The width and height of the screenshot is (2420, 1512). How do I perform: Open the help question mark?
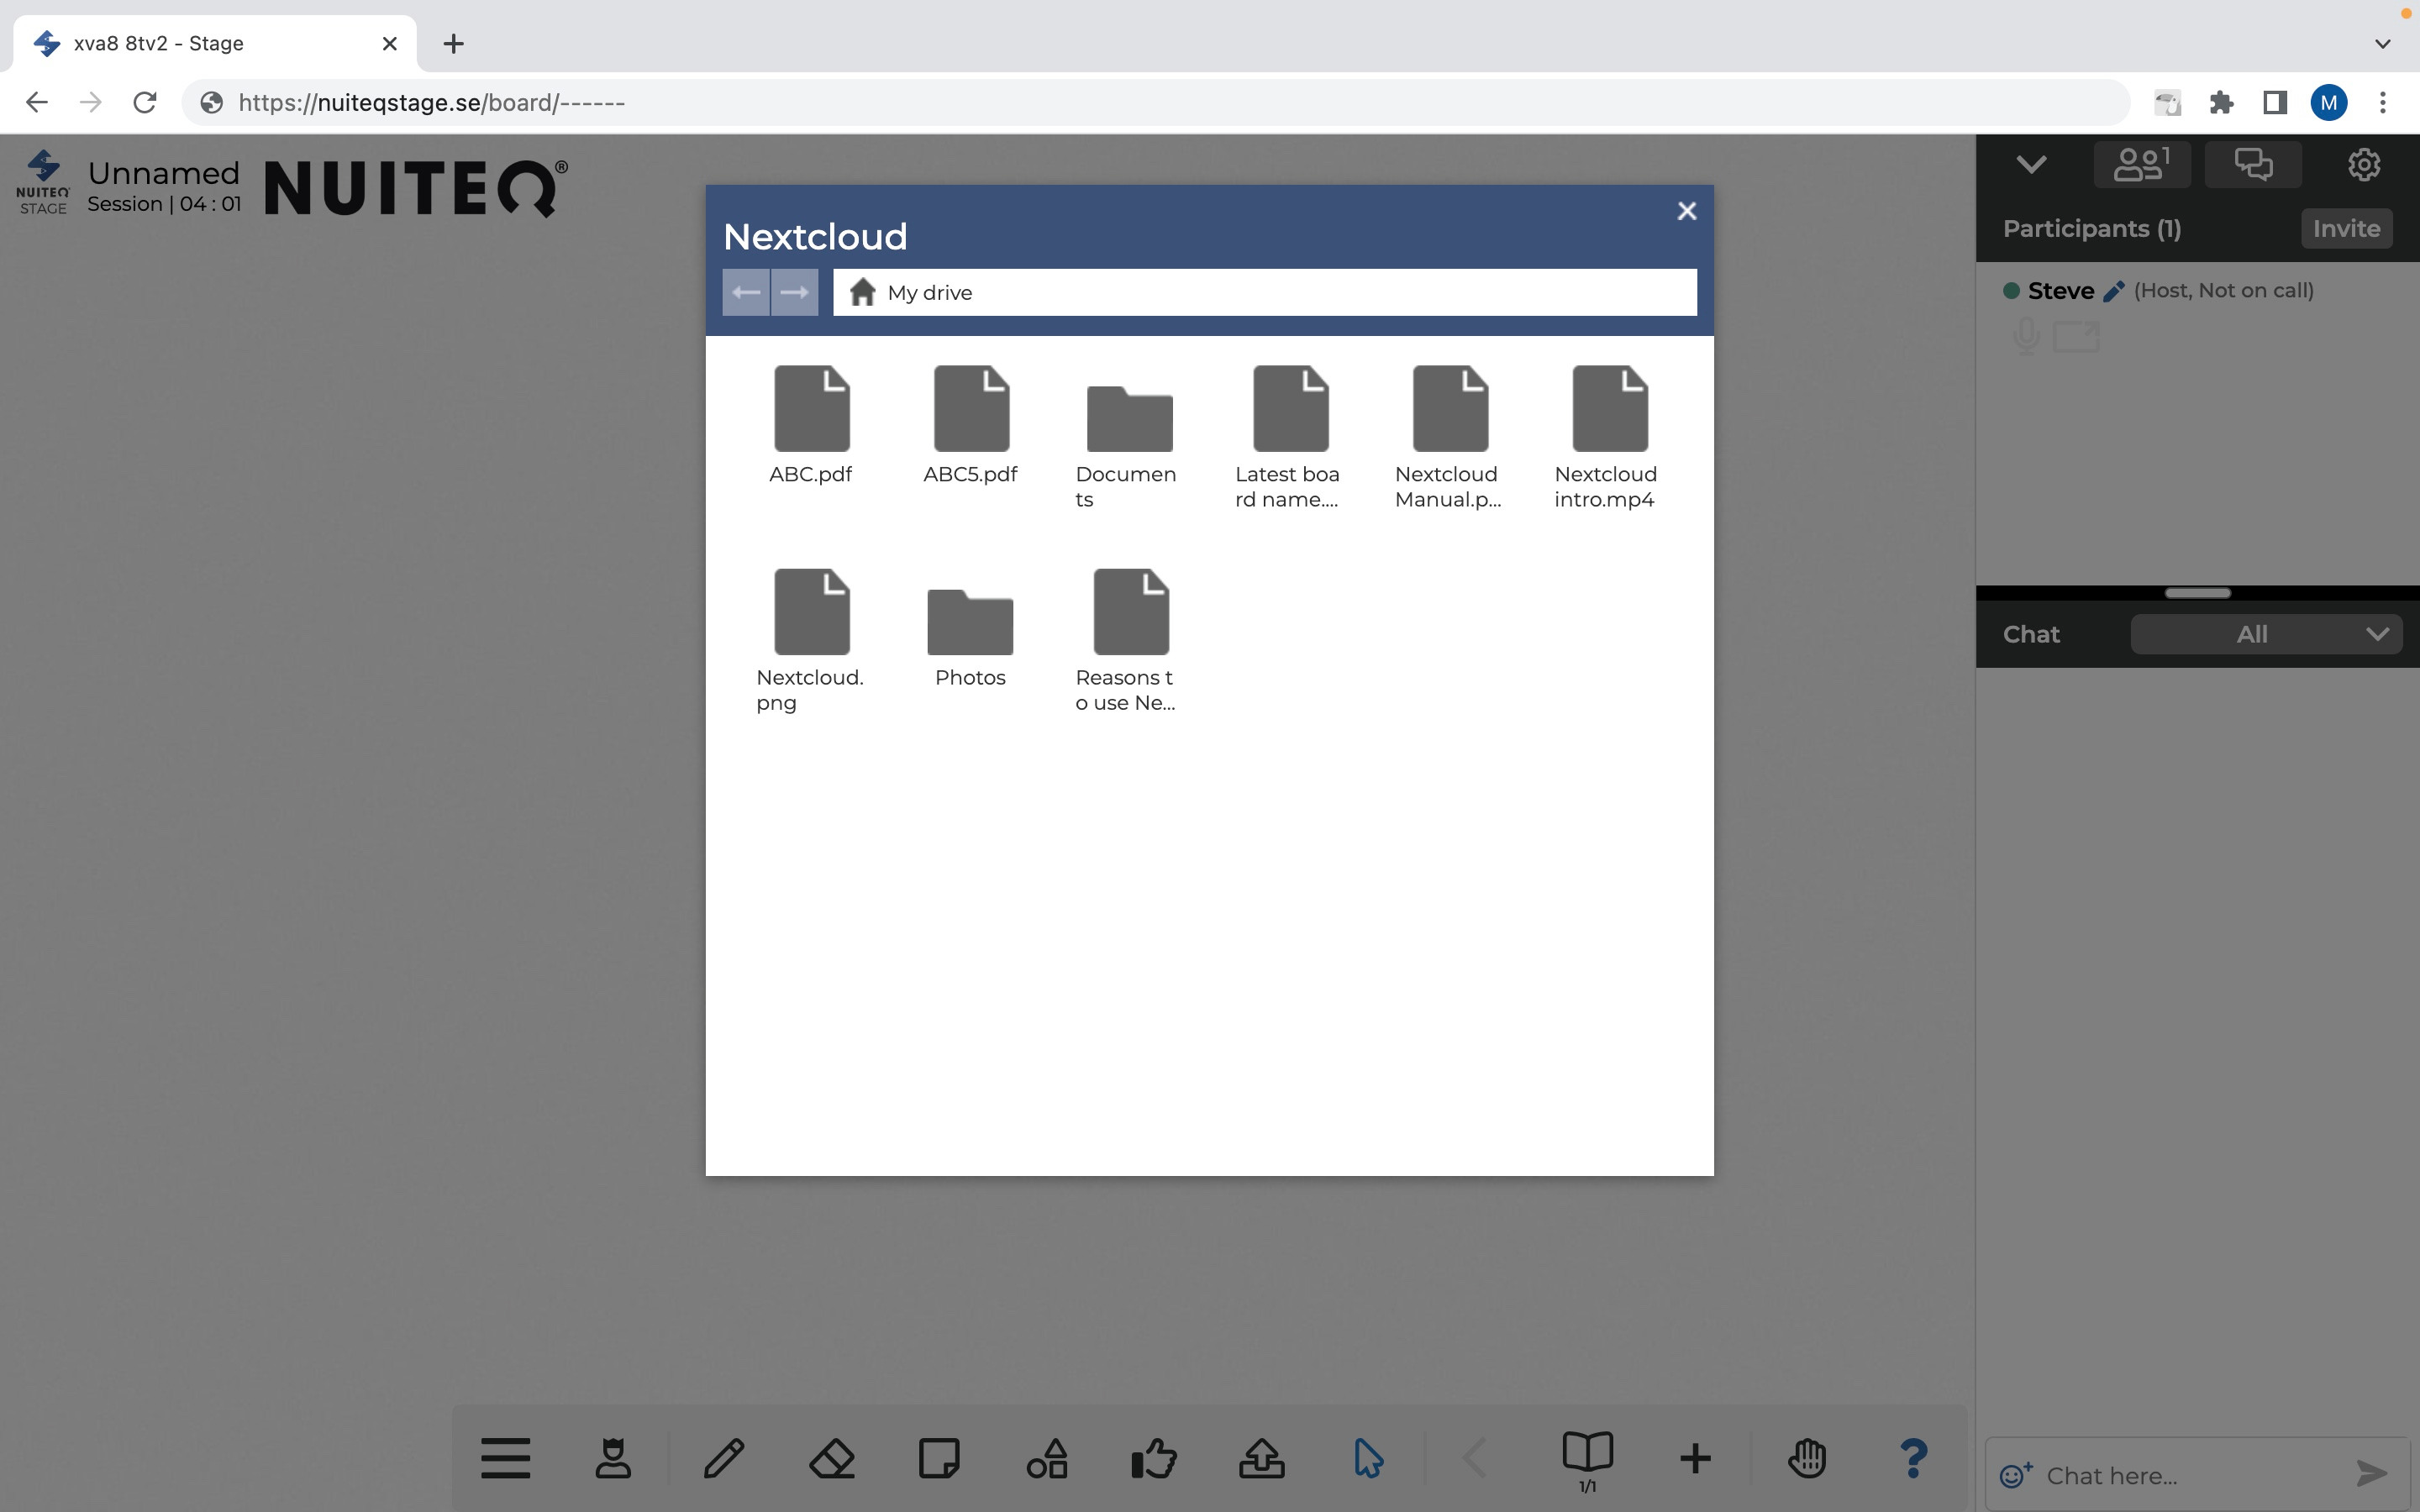[1913, 1458]
